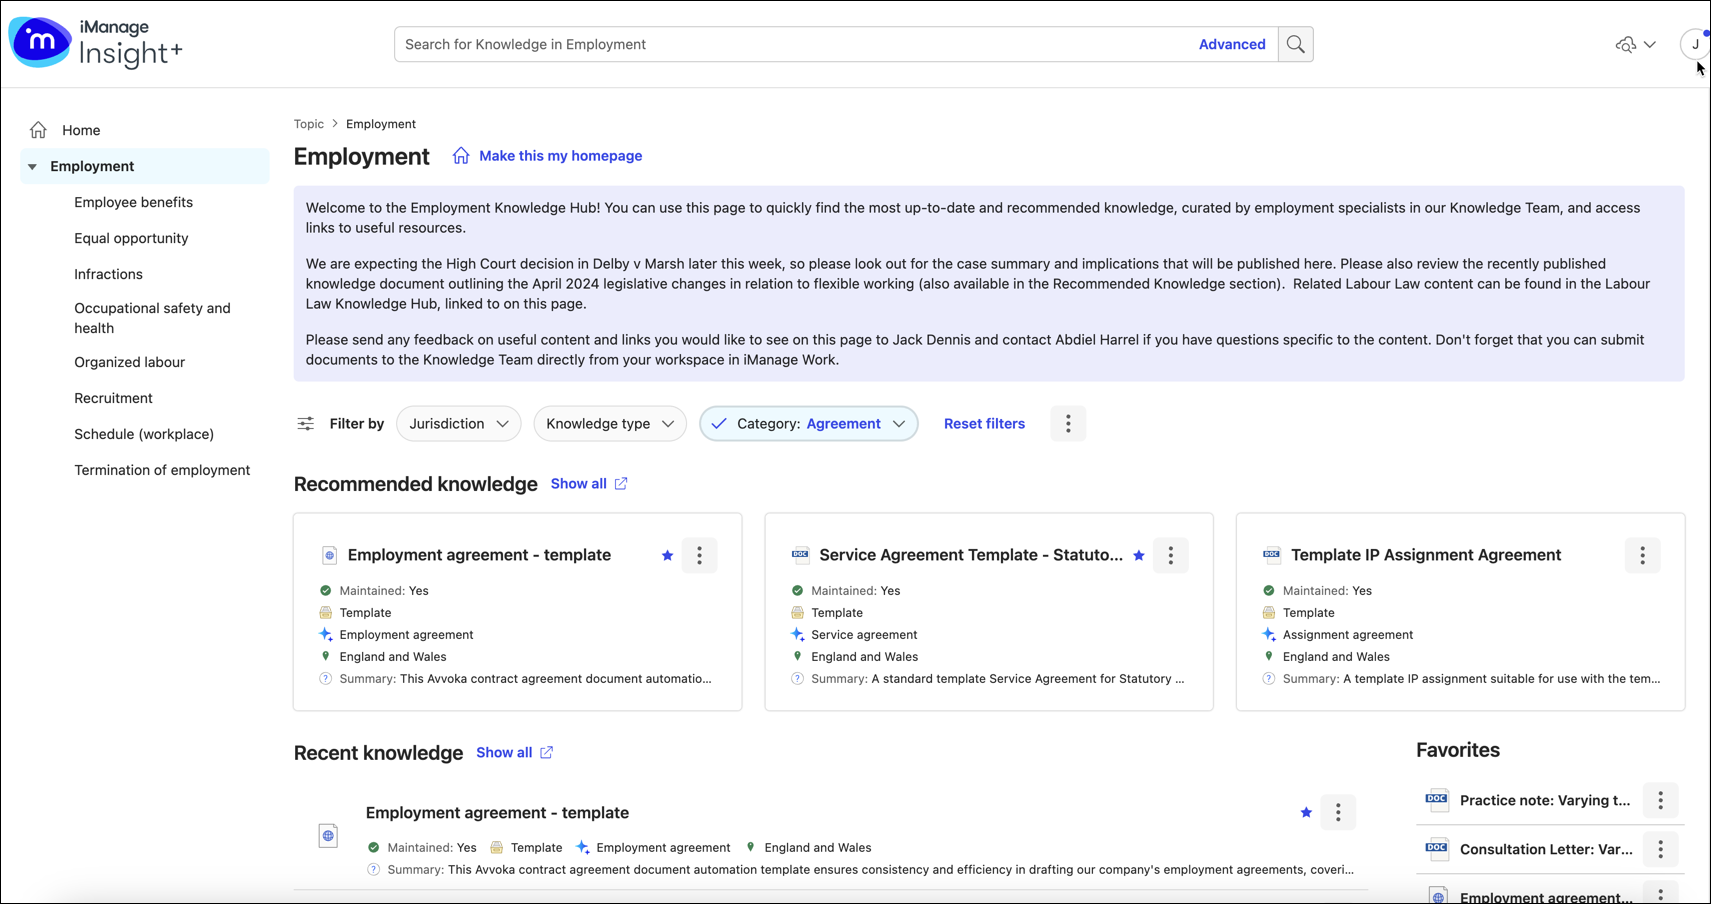The height and width of the screenshot is (904, 1711).
Task: Click the Home icon in the sidebar
Action: 38,129
